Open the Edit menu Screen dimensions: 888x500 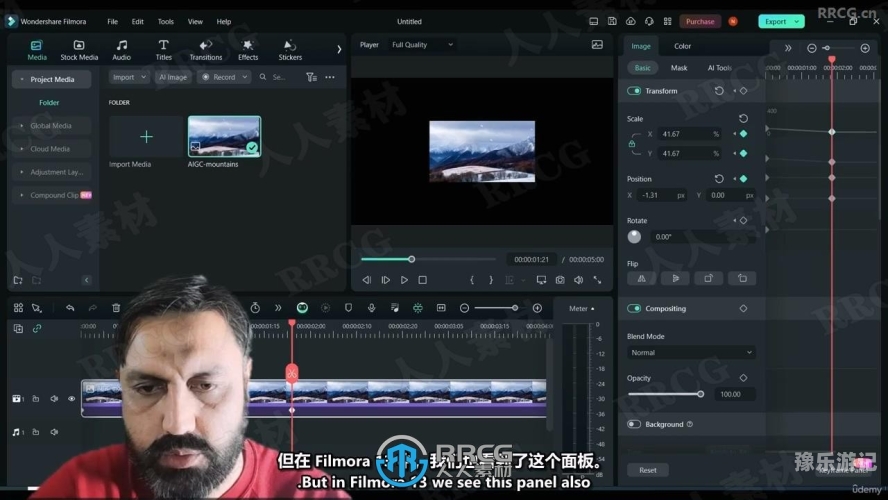pos(138,22)
